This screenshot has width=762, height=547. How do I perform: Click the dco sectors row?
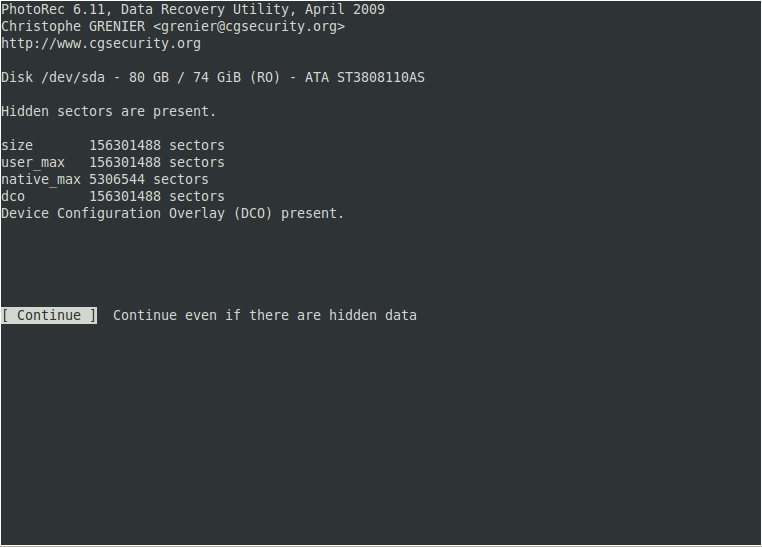click(x=113, y=197)
